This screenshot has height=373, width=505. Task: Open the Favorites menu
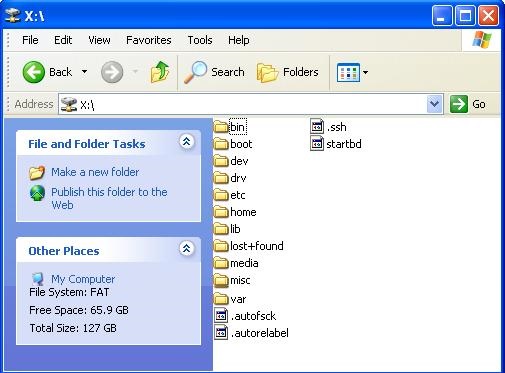click(x=149, y=40)
